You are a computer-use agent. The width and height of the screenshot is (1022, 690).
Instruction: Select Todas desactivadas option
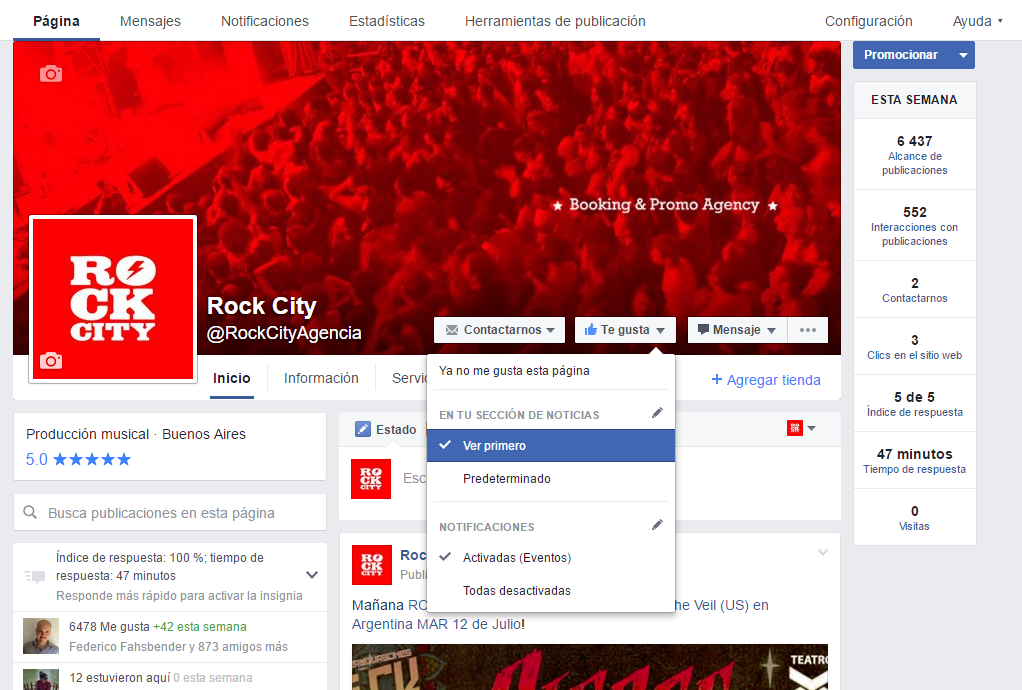pyautogui.click(x=551, y=591)
